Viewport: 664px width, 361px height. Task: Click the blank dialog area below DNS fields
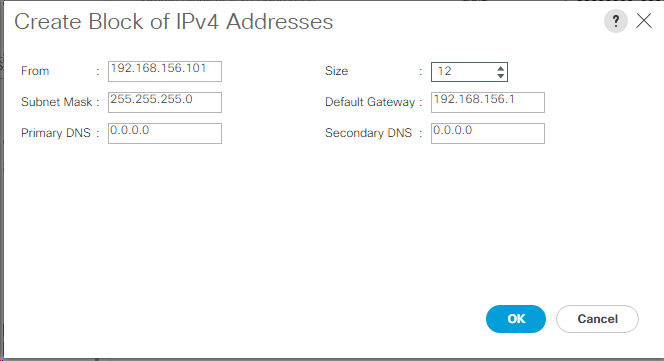pos(296,225)
